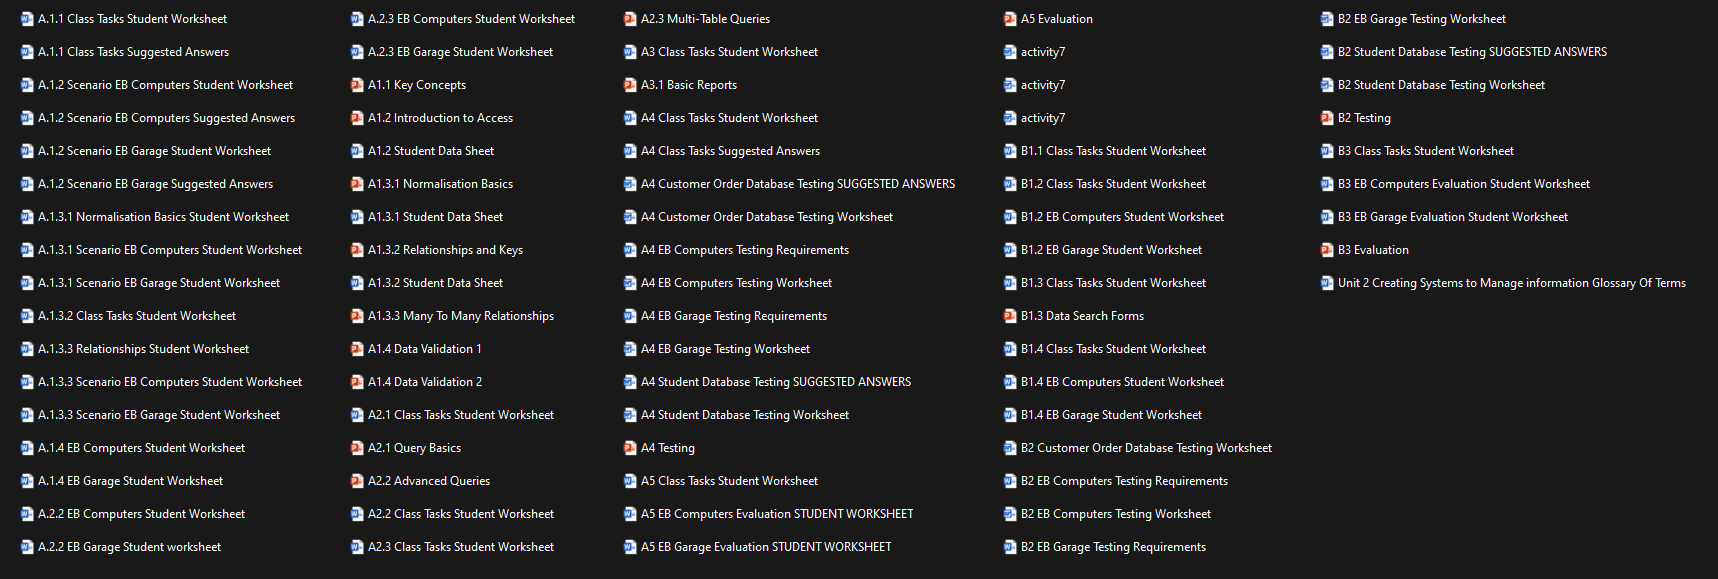
Task: Click B3 EB Computers Evaluation Student Worksheet
Action: 1464,184
